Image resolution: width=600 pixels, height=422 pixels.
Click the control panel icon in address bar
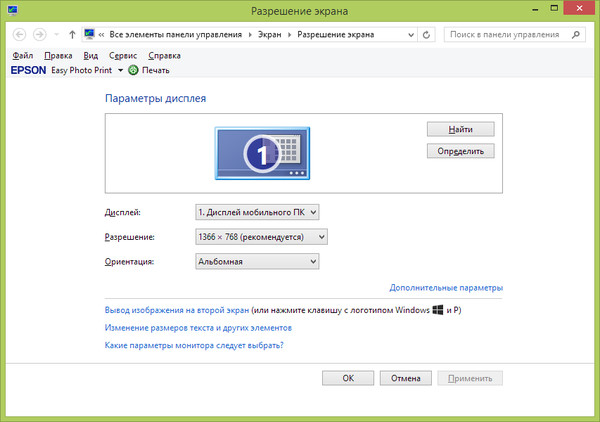click(x=90, y=34)
